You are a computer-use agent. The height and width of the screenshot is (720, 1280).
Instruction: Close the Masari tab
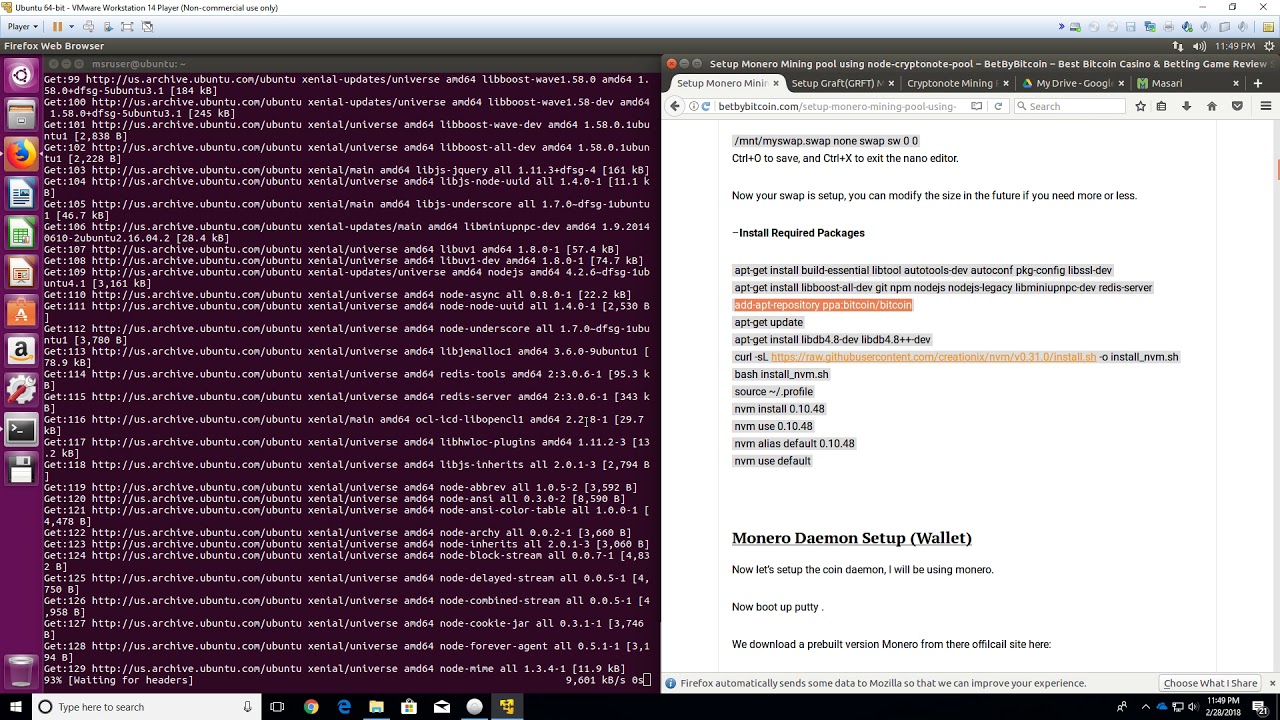coord(1236,83)
